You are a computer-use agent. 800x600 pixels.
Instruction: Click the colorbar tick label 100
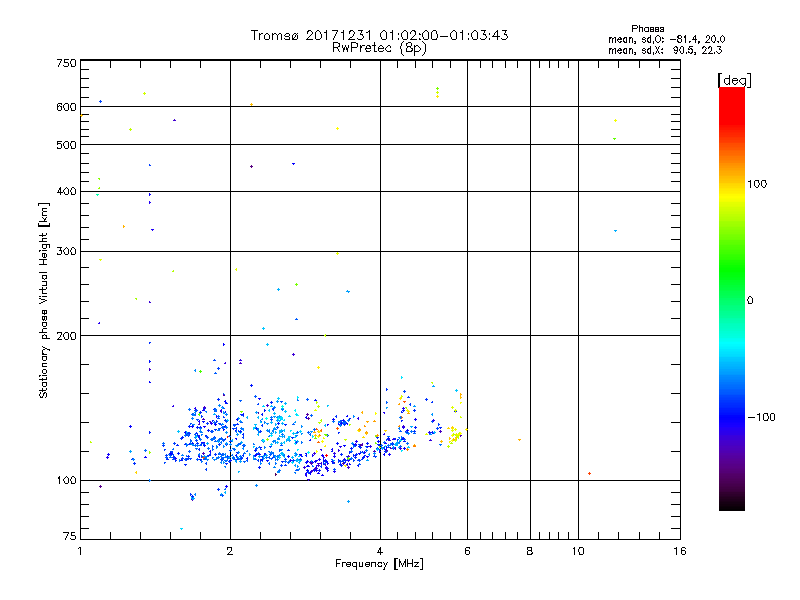point(757,184)
